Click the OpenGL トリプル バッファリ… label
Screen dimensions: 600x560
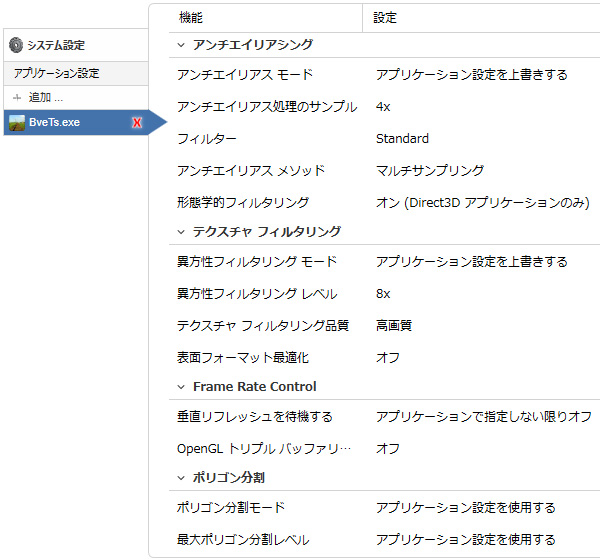point(264,449)
